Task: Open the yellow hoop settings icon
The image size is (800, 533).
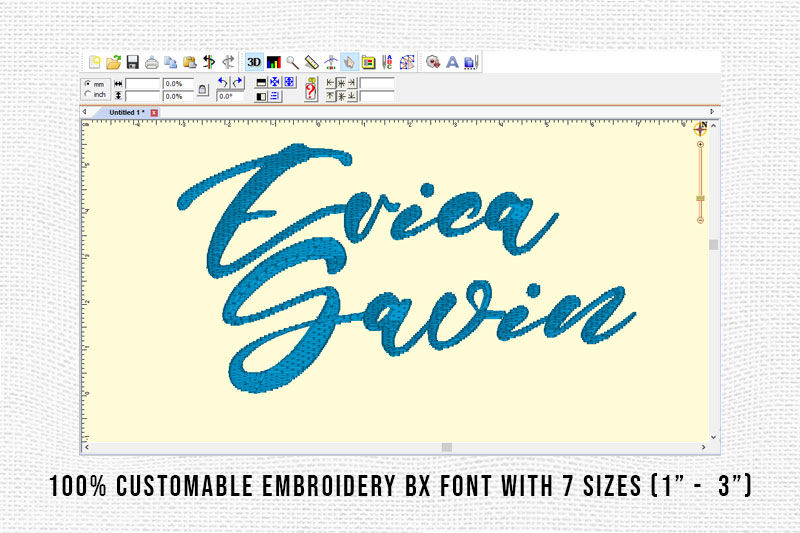Action: (368, 63)
